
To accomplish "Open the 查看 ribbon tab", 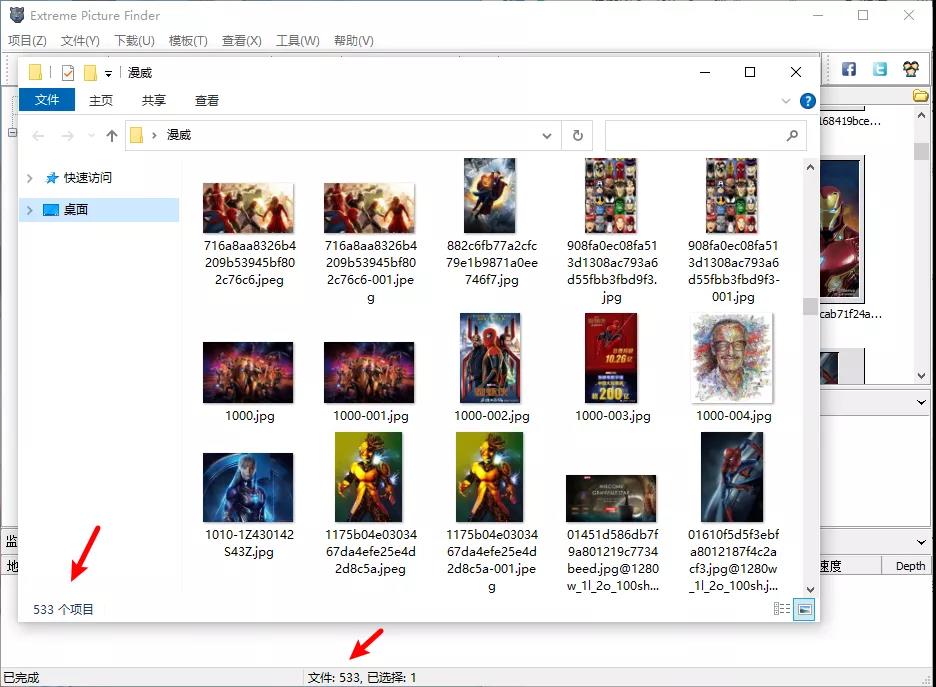I will tap(207, 100).
